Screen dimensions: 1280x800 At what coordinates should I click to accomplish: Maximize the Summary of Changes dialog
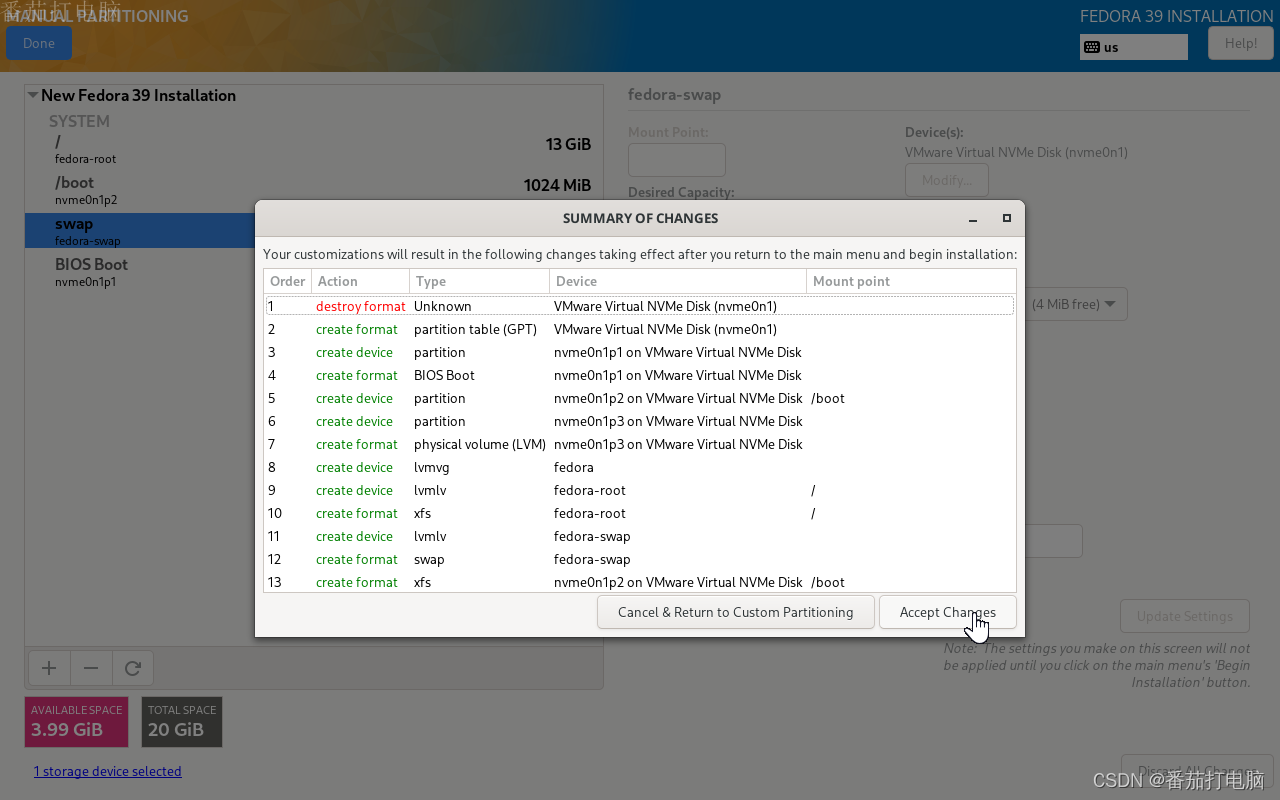[1007, 218]
